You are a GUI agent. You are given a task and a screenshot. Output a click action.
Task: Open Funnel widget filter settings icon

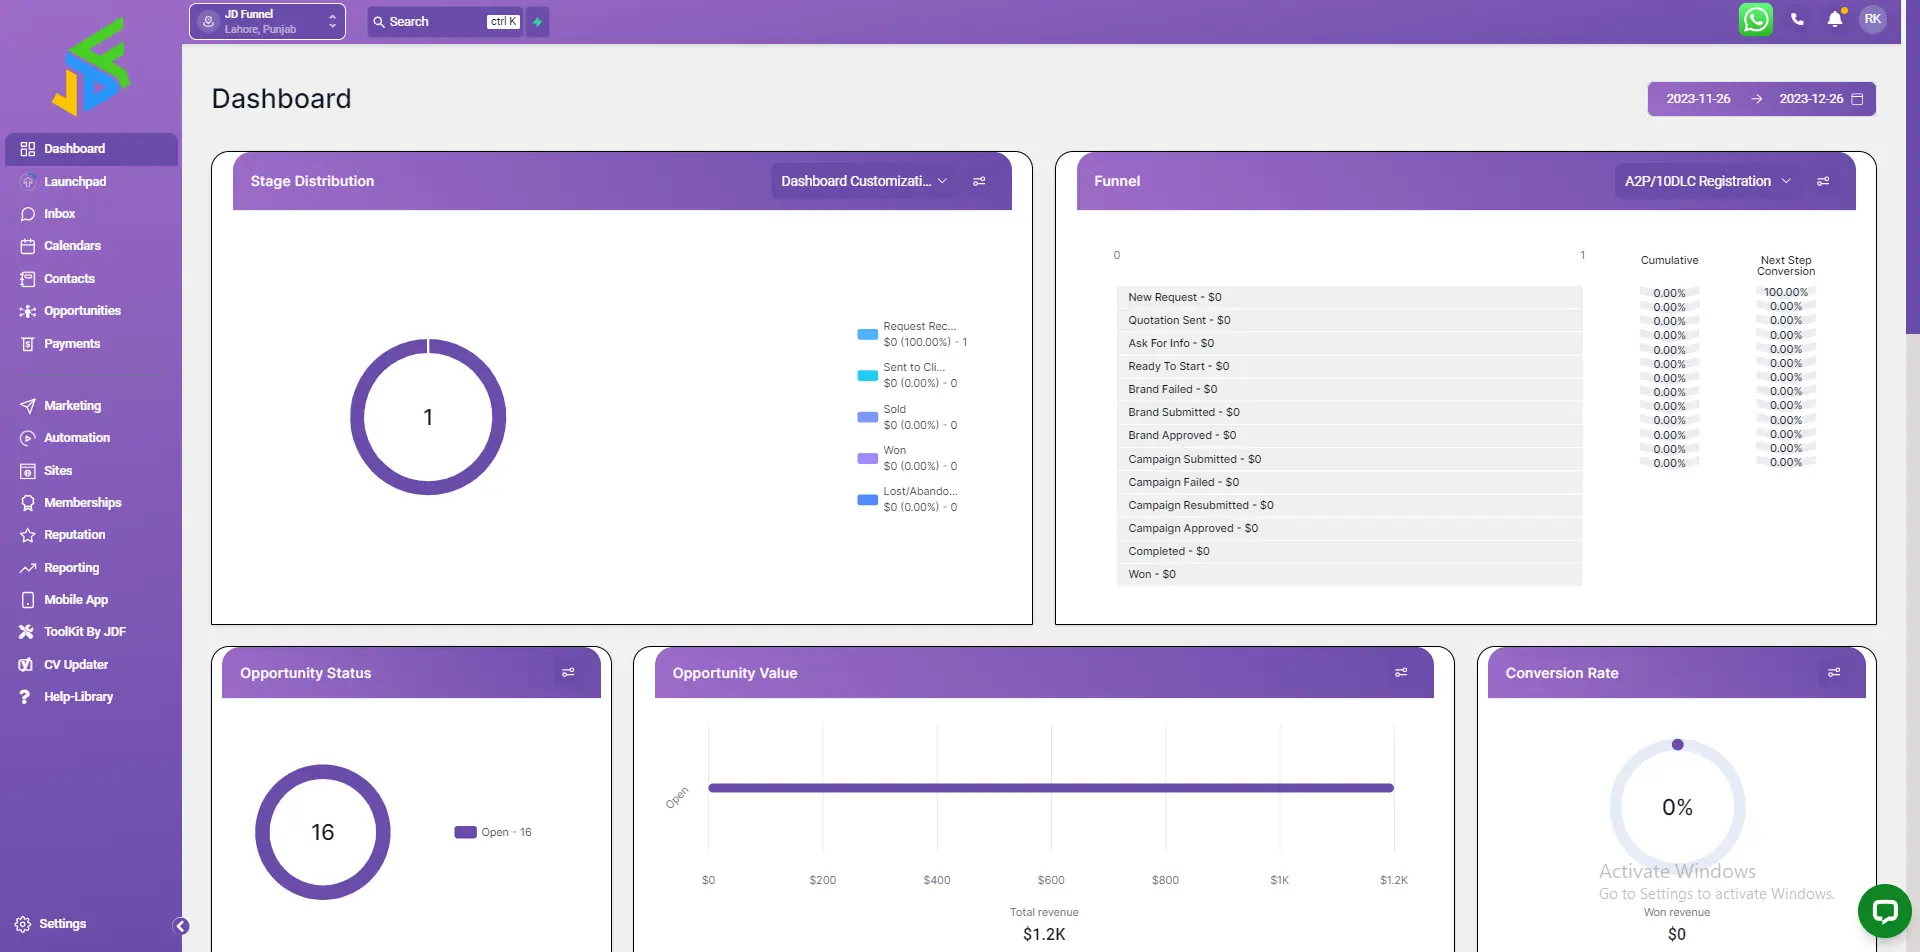(1823, 181)
